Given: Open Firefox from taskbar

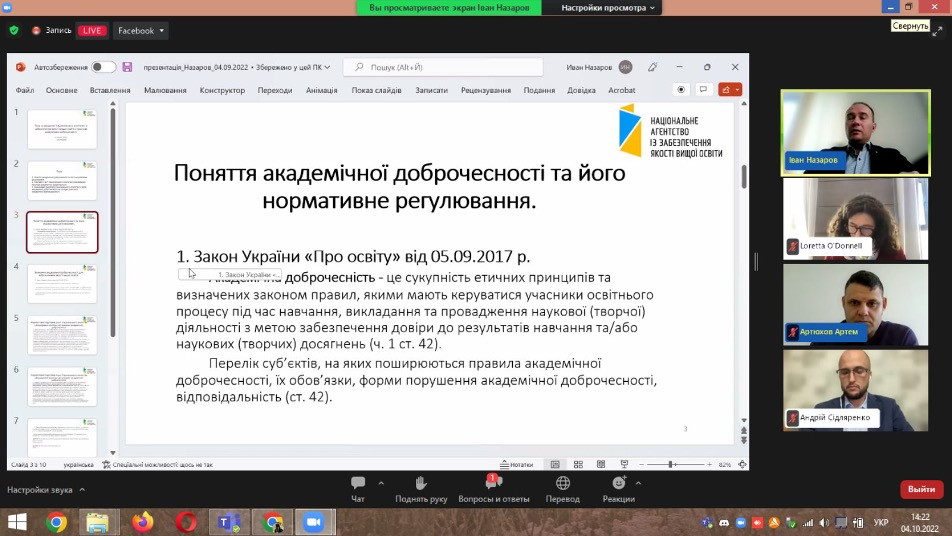Looking at the screenshot, I should pos(143,522).
